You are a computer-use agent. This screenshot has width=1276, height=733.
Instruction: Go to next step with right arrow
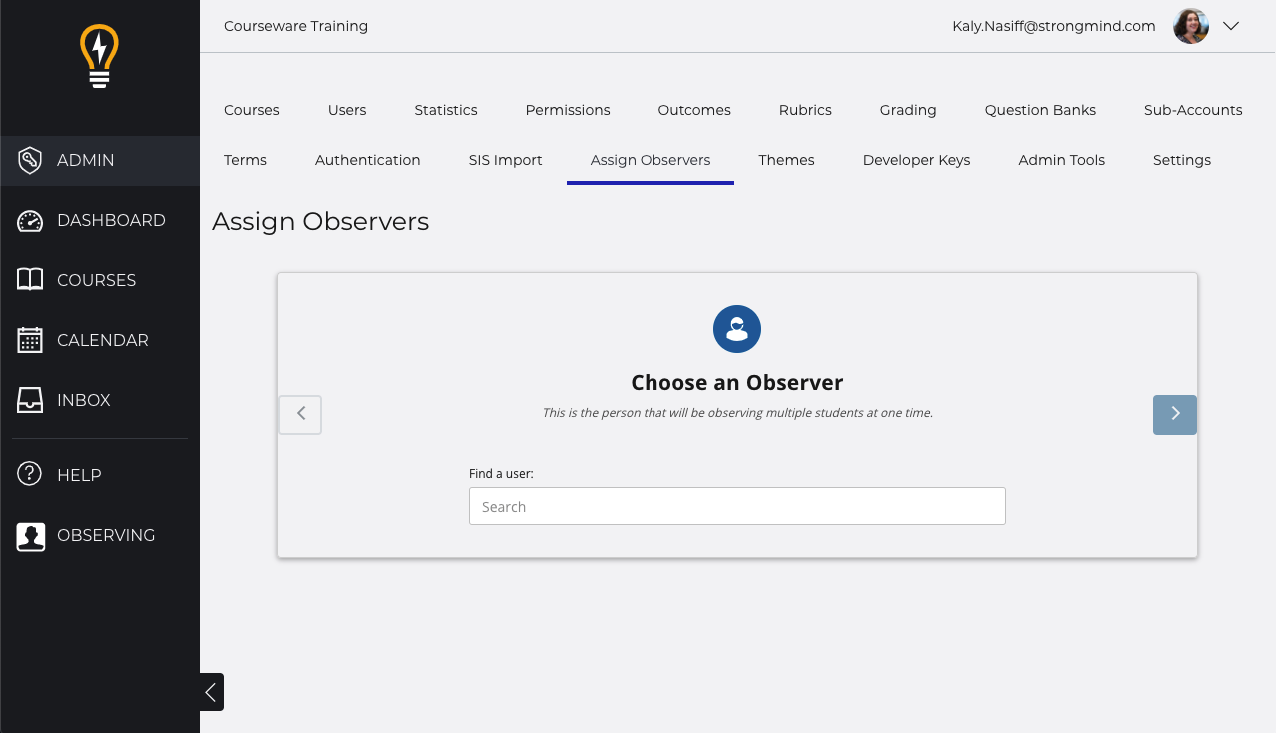(x=1174, y=414)
